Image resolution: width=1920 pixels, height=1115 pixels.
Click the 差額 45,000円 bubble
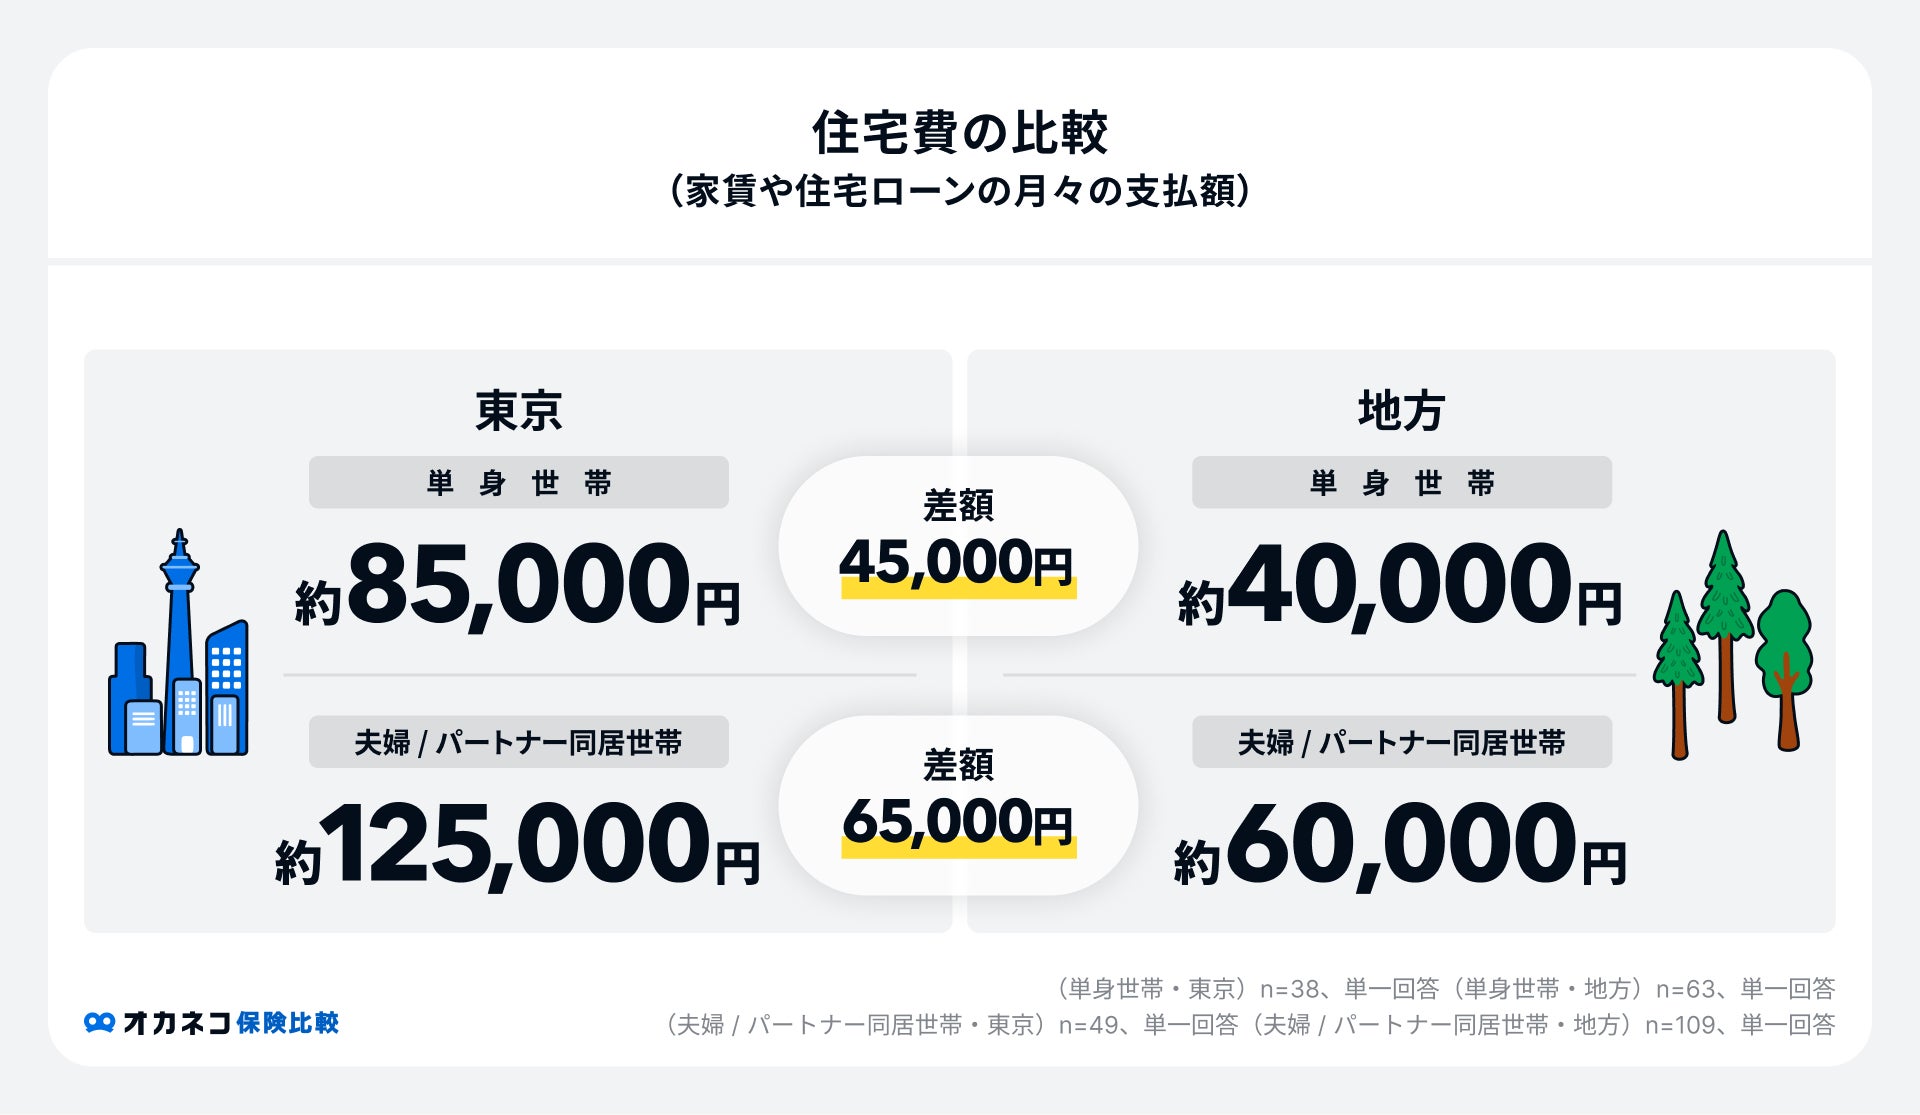tap(958, 546)
